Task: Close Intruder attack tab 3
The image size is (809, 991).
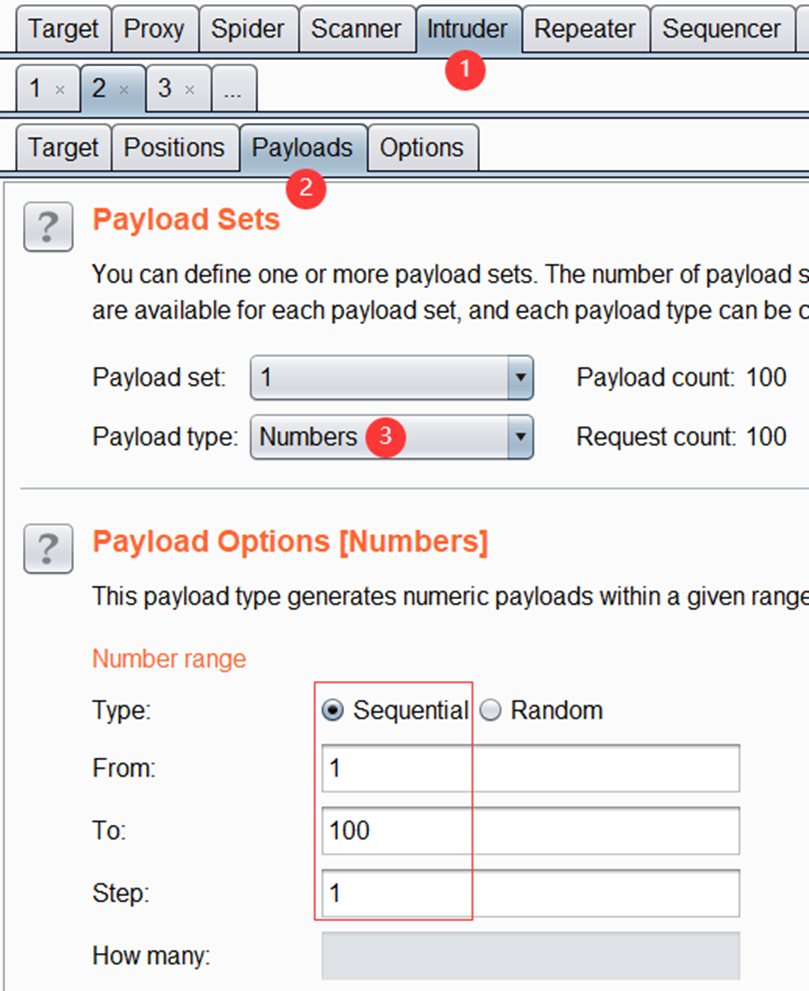Action: coord(190,90)
